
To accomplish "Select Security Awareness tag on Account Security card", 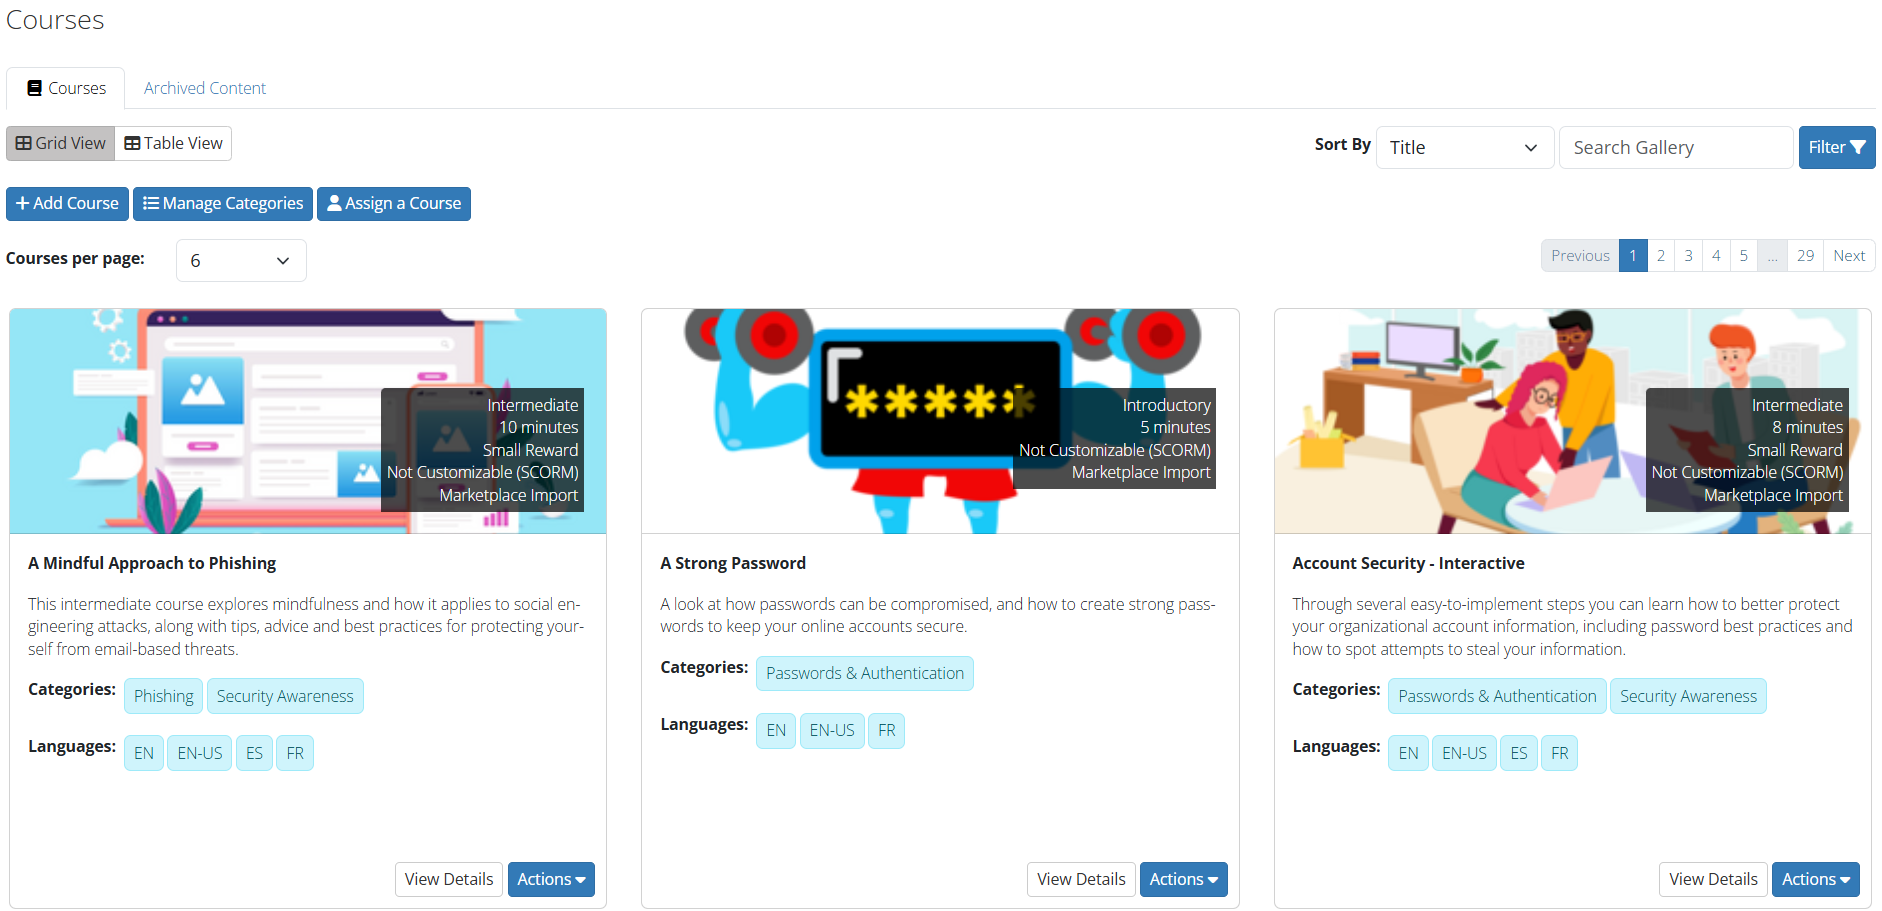I will pyautogui.click(x=1688, y=696).
